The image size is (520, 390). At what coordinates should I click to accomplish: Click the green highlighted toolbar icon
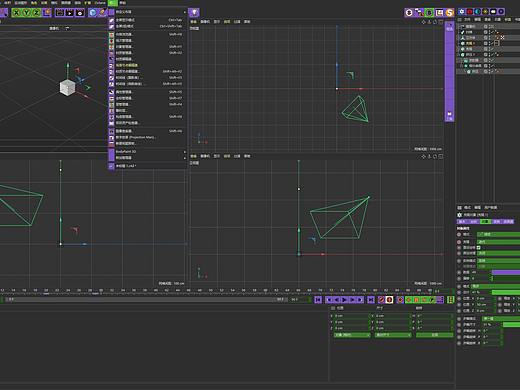point(429,13)
